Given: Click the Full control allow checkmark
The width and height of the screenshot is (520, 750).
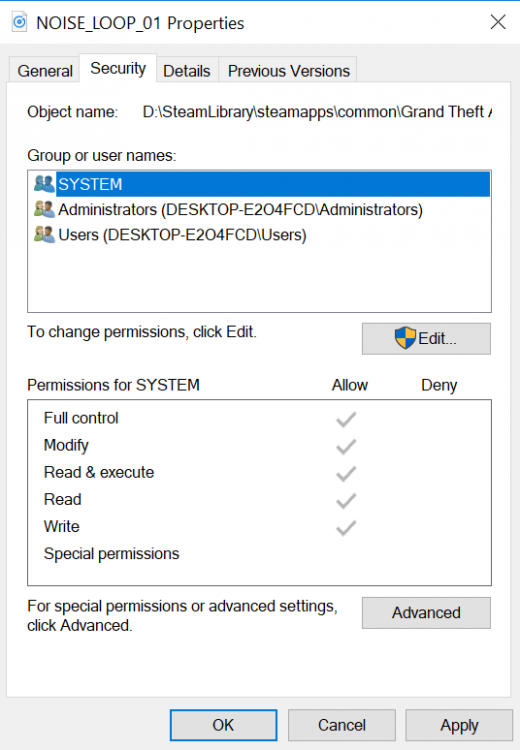Looking at the screenshot, I should click(346, 419).
